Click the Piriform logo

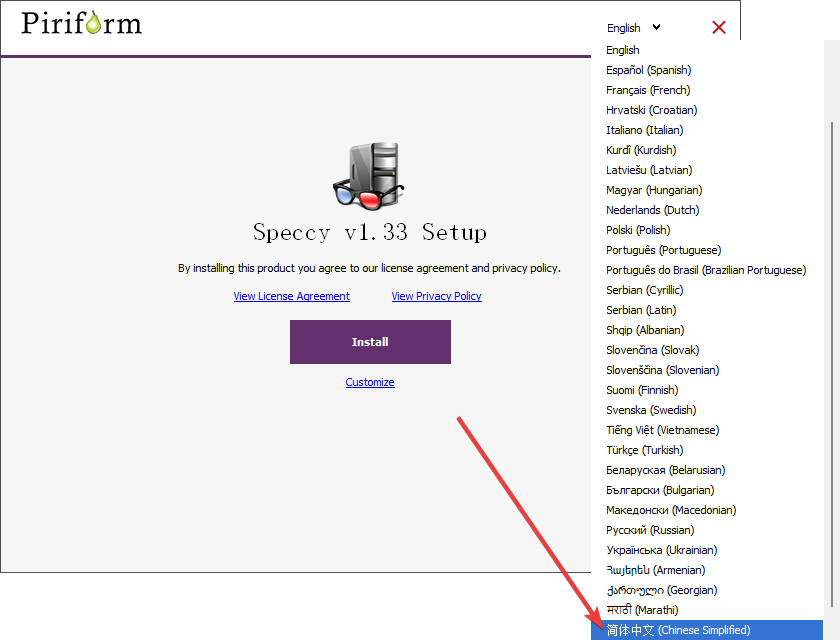[x=81, y=23]
